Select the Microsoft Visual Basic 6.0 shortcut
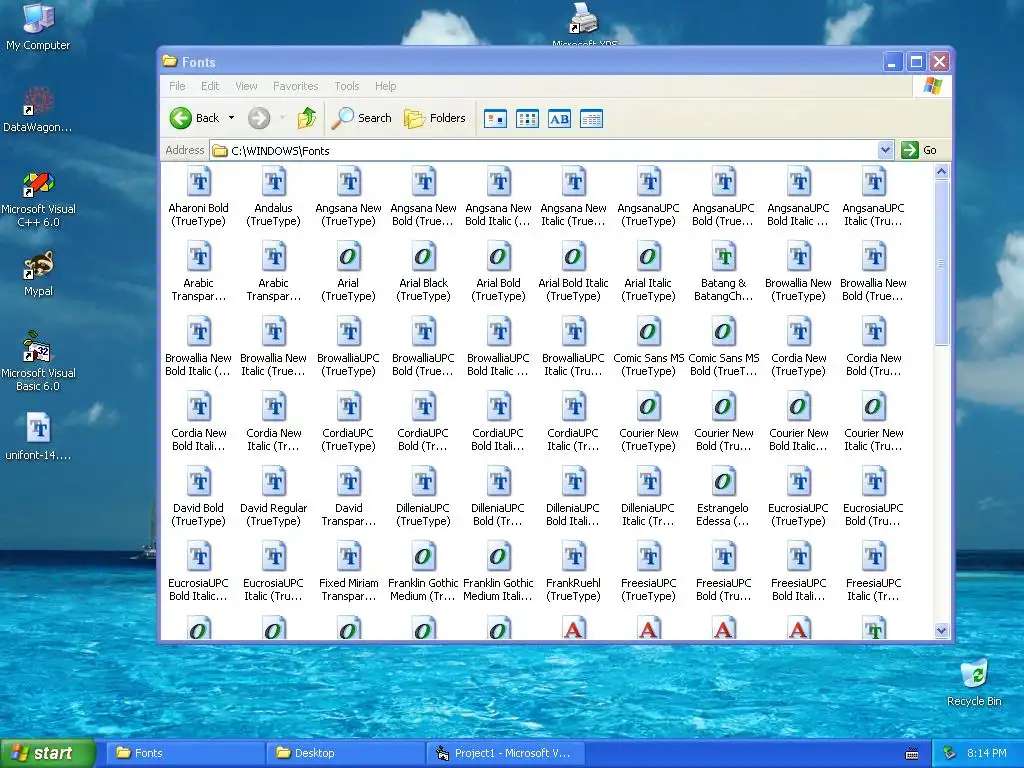This screenshot has height=768, width=1024. click(x=38, y=361)
